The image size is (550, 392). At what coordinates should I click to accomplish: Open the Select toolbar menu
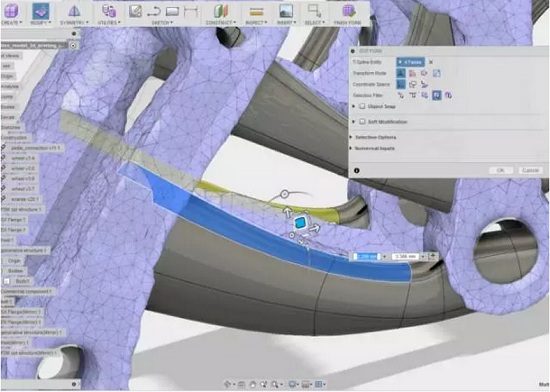pos(315,22)
